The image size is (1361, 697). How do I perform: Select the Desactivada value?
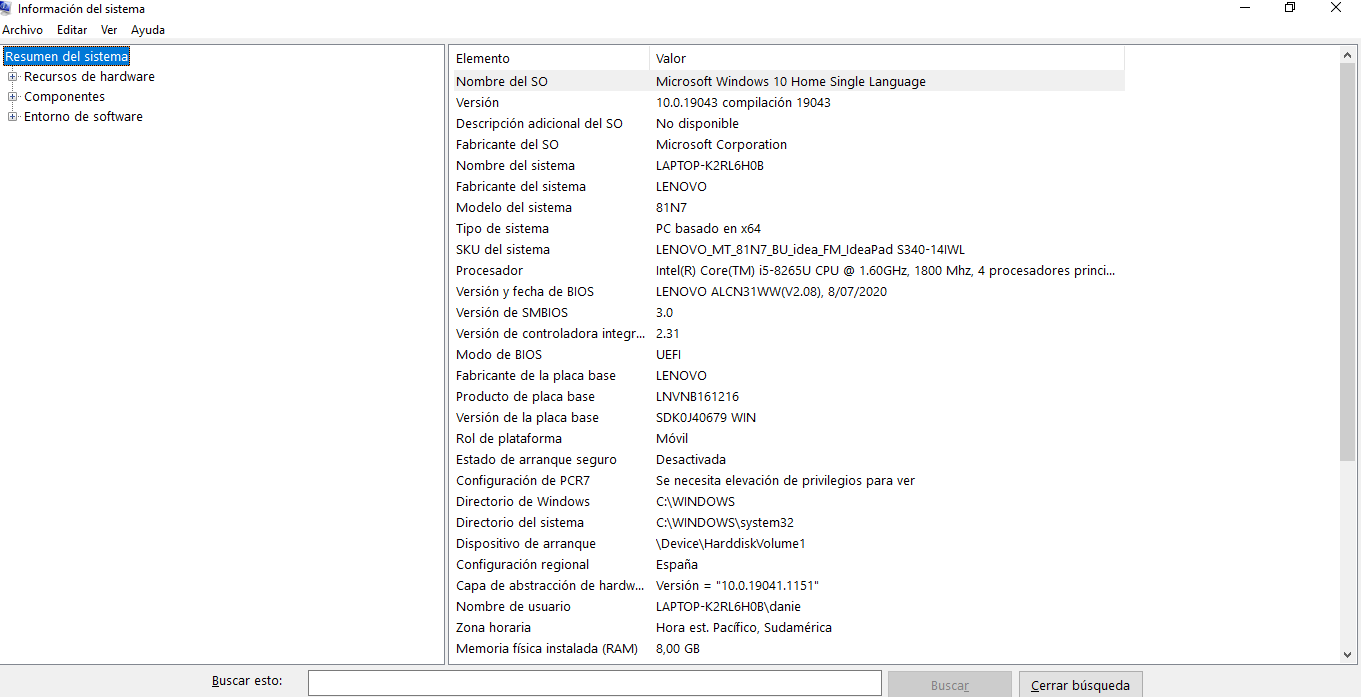point(690,460)
